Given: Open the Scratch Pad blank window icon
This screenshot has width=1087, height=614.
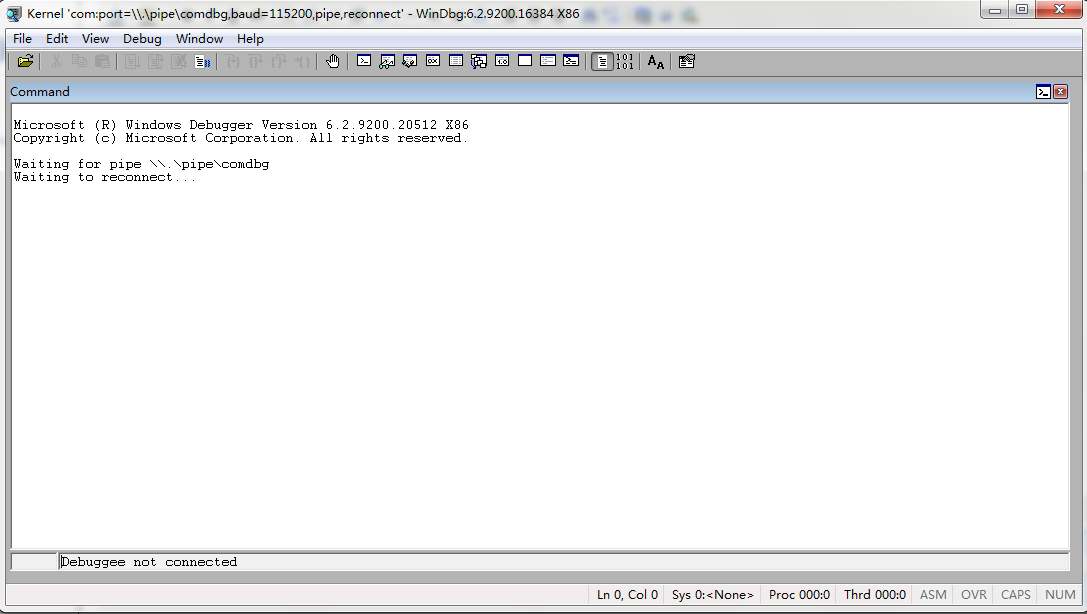Looking at the screenshot, I should click(525, 61).
